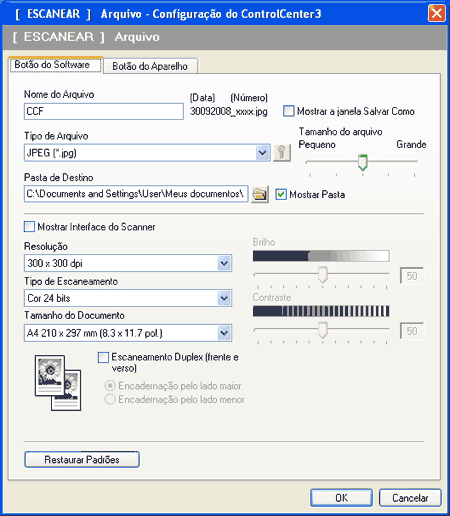
Task: Close the ControlCenter3 configuration window
Action: (x=437, y=14)
